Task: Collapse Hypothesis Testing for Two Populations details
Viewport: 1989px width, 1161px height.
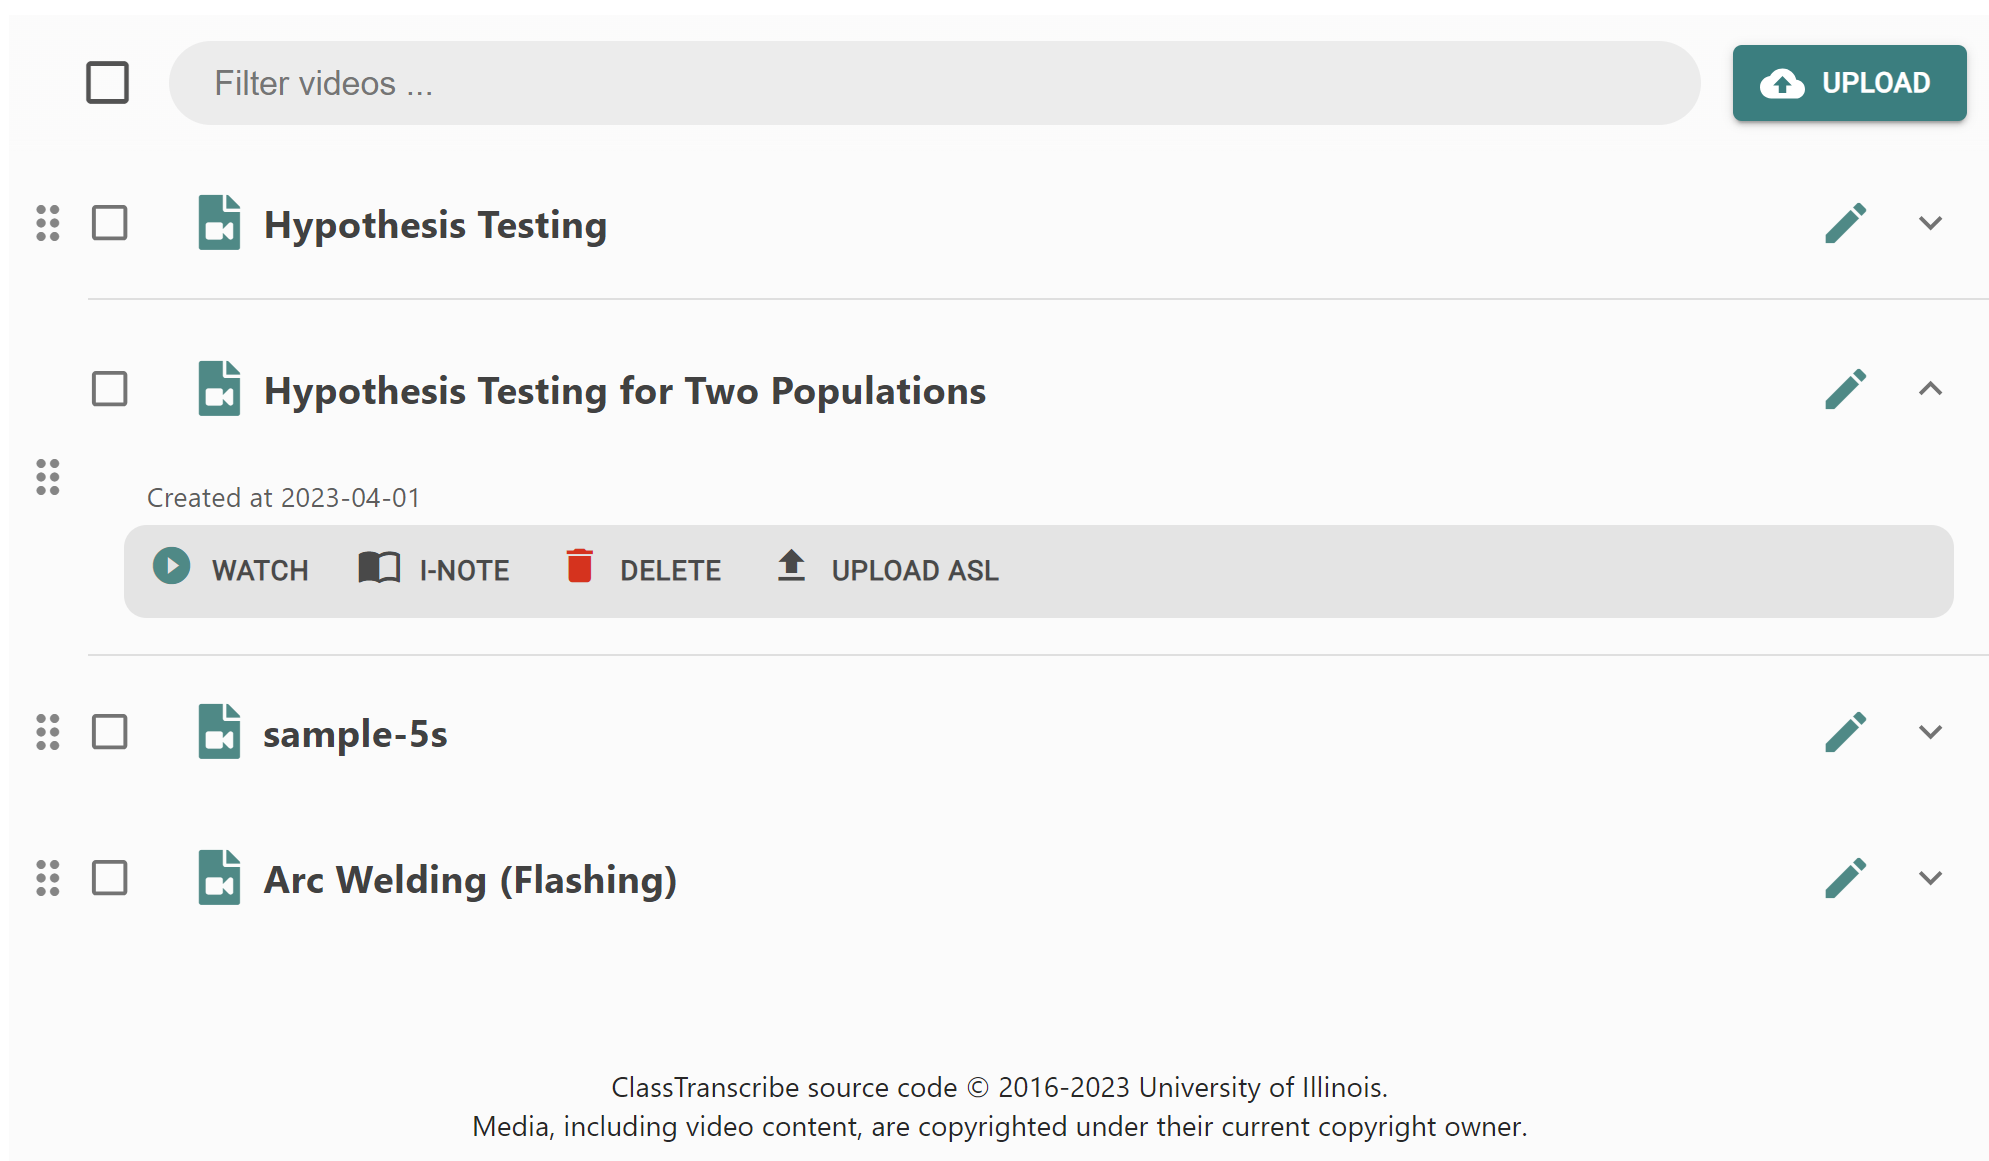Action: click(x=1930, y=389)
